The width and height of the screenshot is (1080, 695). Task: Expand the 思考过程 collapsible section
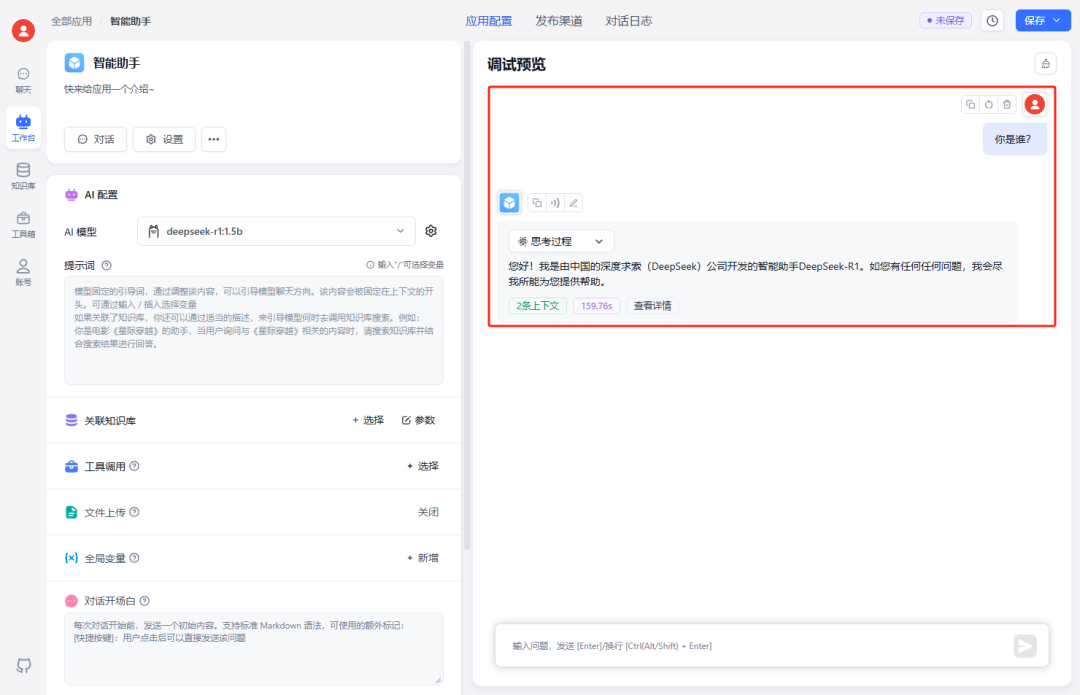[561, 241]
